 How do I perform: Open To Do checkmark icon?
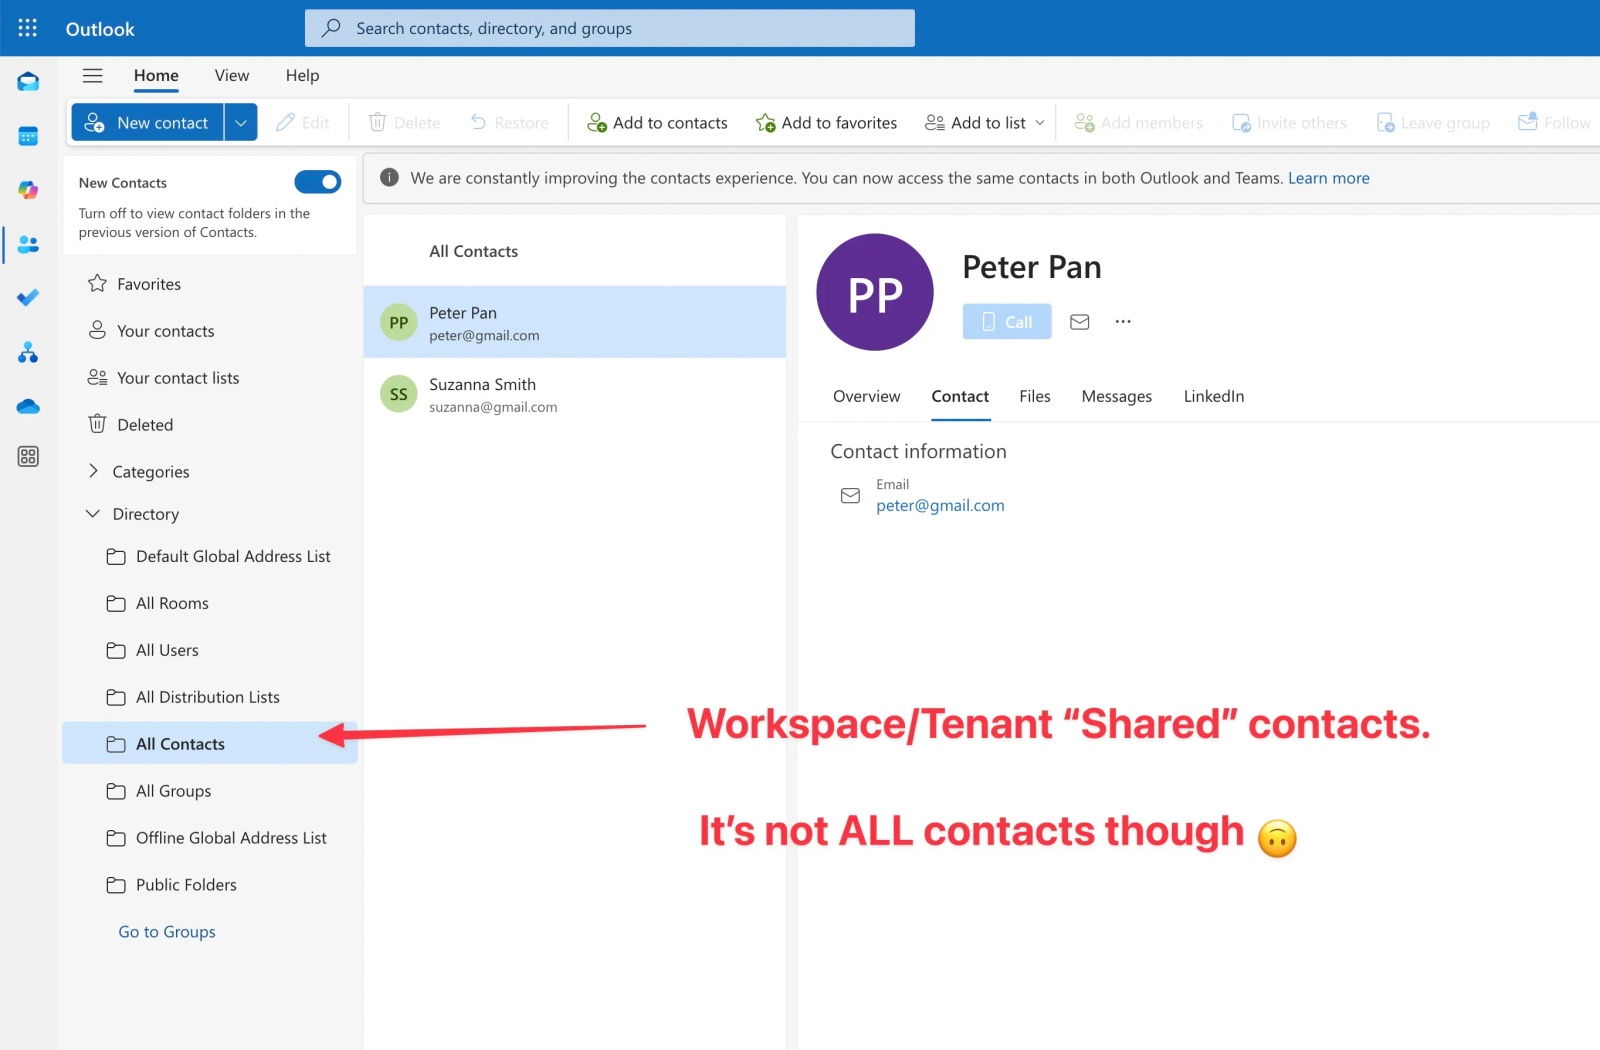[28, 298]
